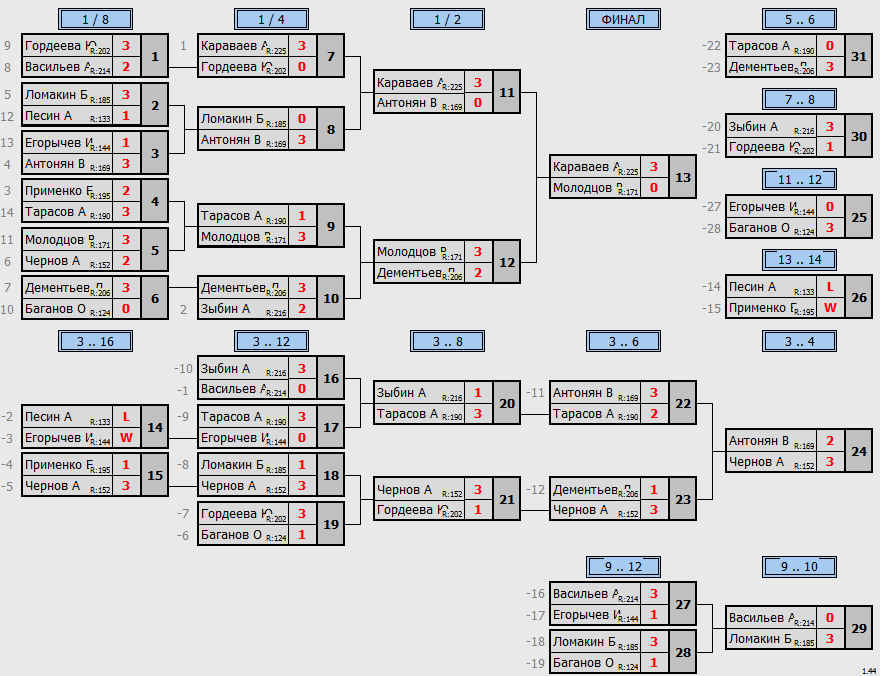The image size is (880, 676).
Task: Click Молодцов in the final match
Action: pos(582,188)
